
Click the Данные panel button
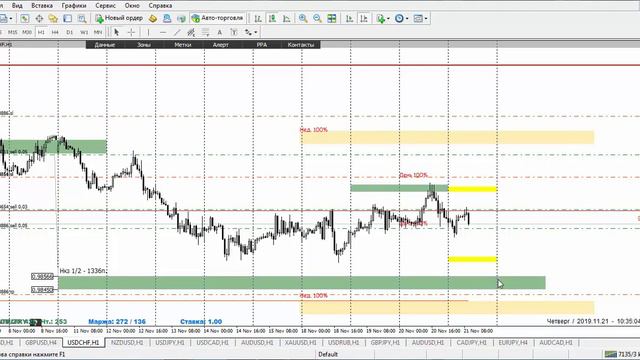(105, 44)
